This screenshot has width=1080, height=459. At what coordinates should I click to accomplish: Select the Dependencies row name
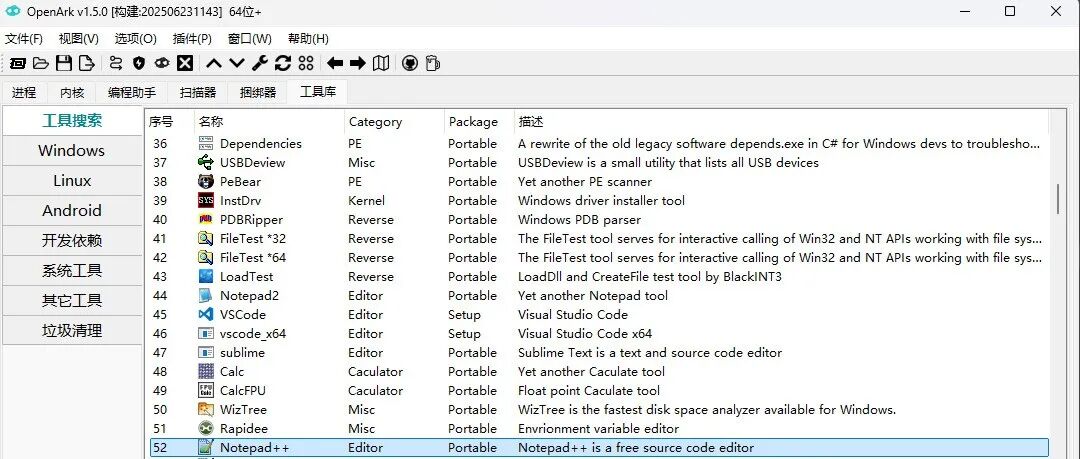pyautogui.click(x=260, y=143)
